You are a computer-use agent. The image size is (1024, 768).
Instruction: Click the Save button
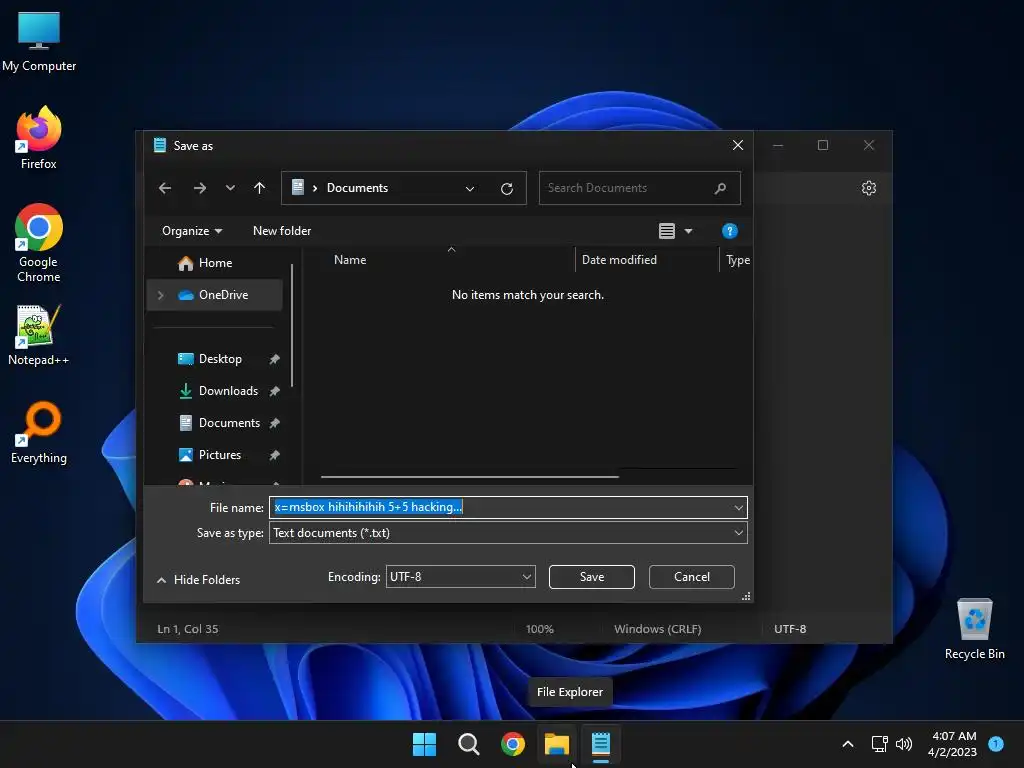pyautogui.click(x=592, y=577)
